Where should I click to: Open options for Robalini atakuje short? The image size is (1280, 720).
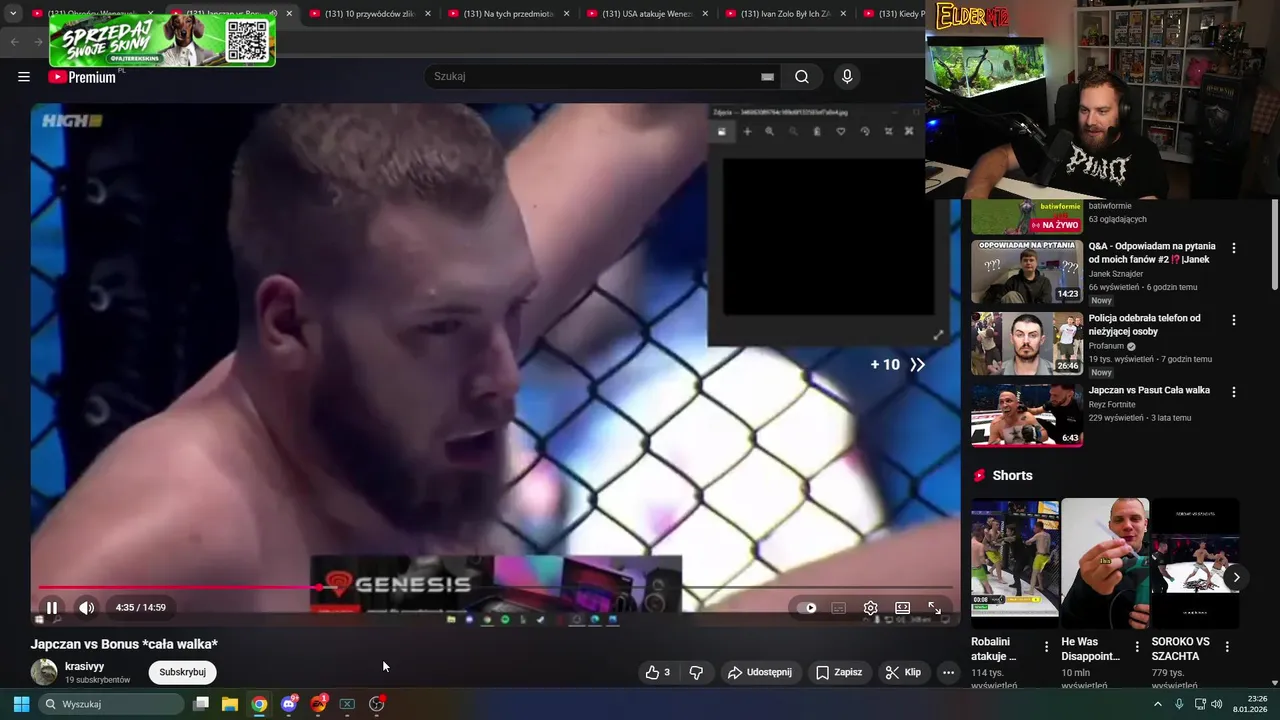pyautogui.click(x=1047, y=647)
